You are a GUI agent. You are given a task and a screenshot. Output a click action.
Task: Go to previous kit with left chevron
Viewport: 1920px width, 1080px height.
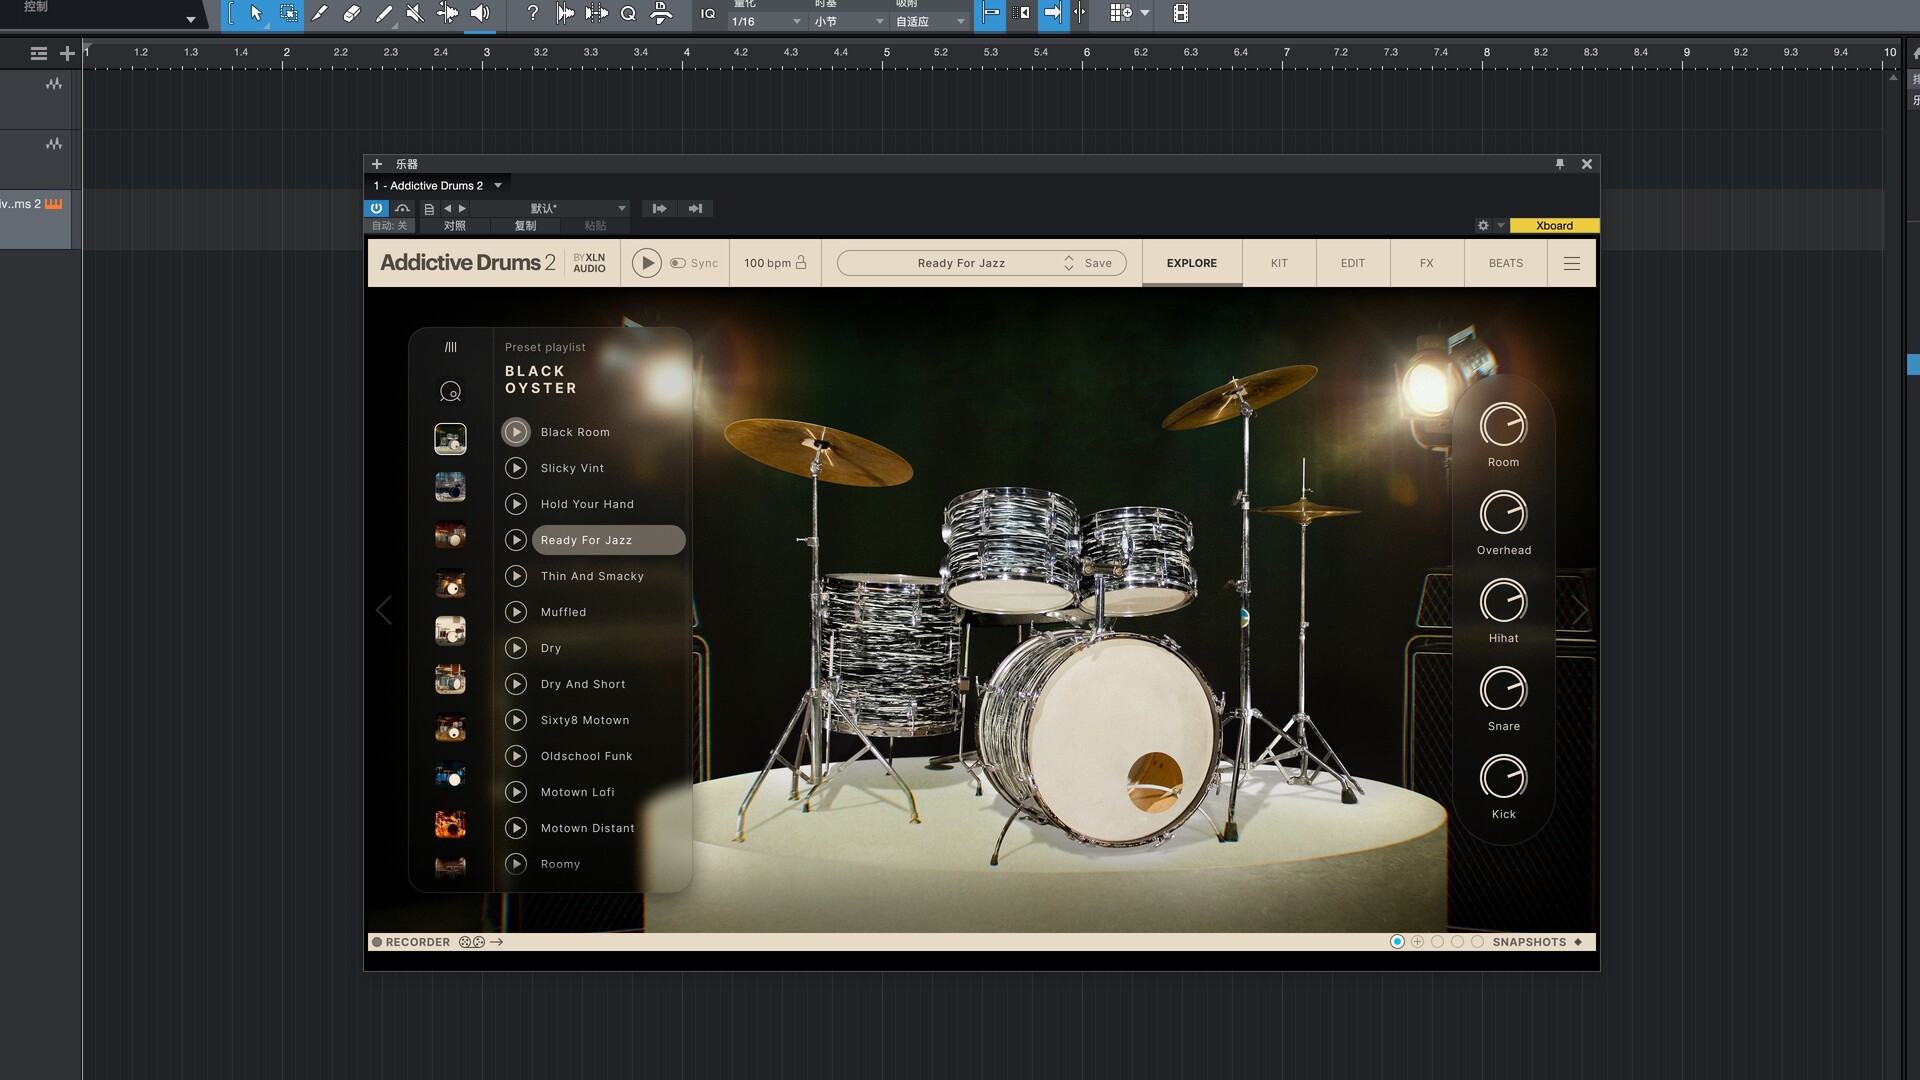point(384,610)
